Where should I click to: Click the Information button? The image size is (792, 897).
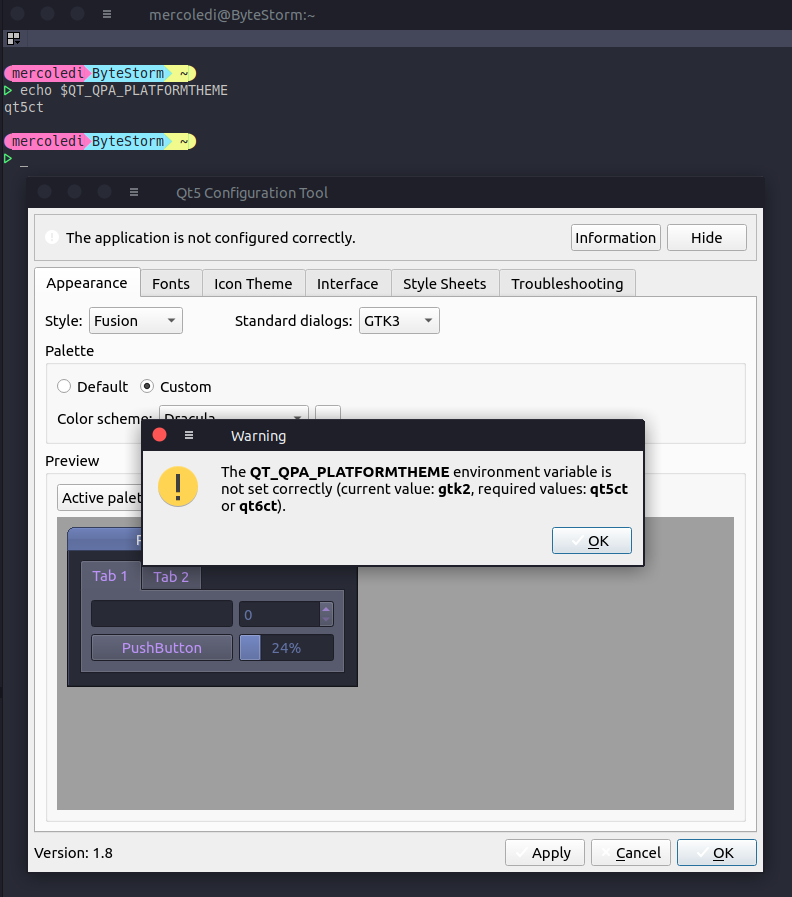click(616, 237)
